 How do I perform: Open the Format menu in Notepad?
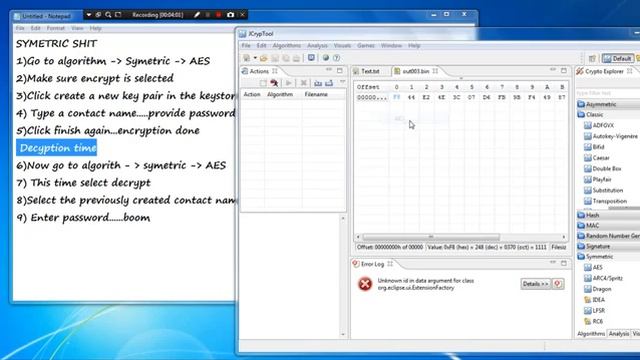click(56, 28)
